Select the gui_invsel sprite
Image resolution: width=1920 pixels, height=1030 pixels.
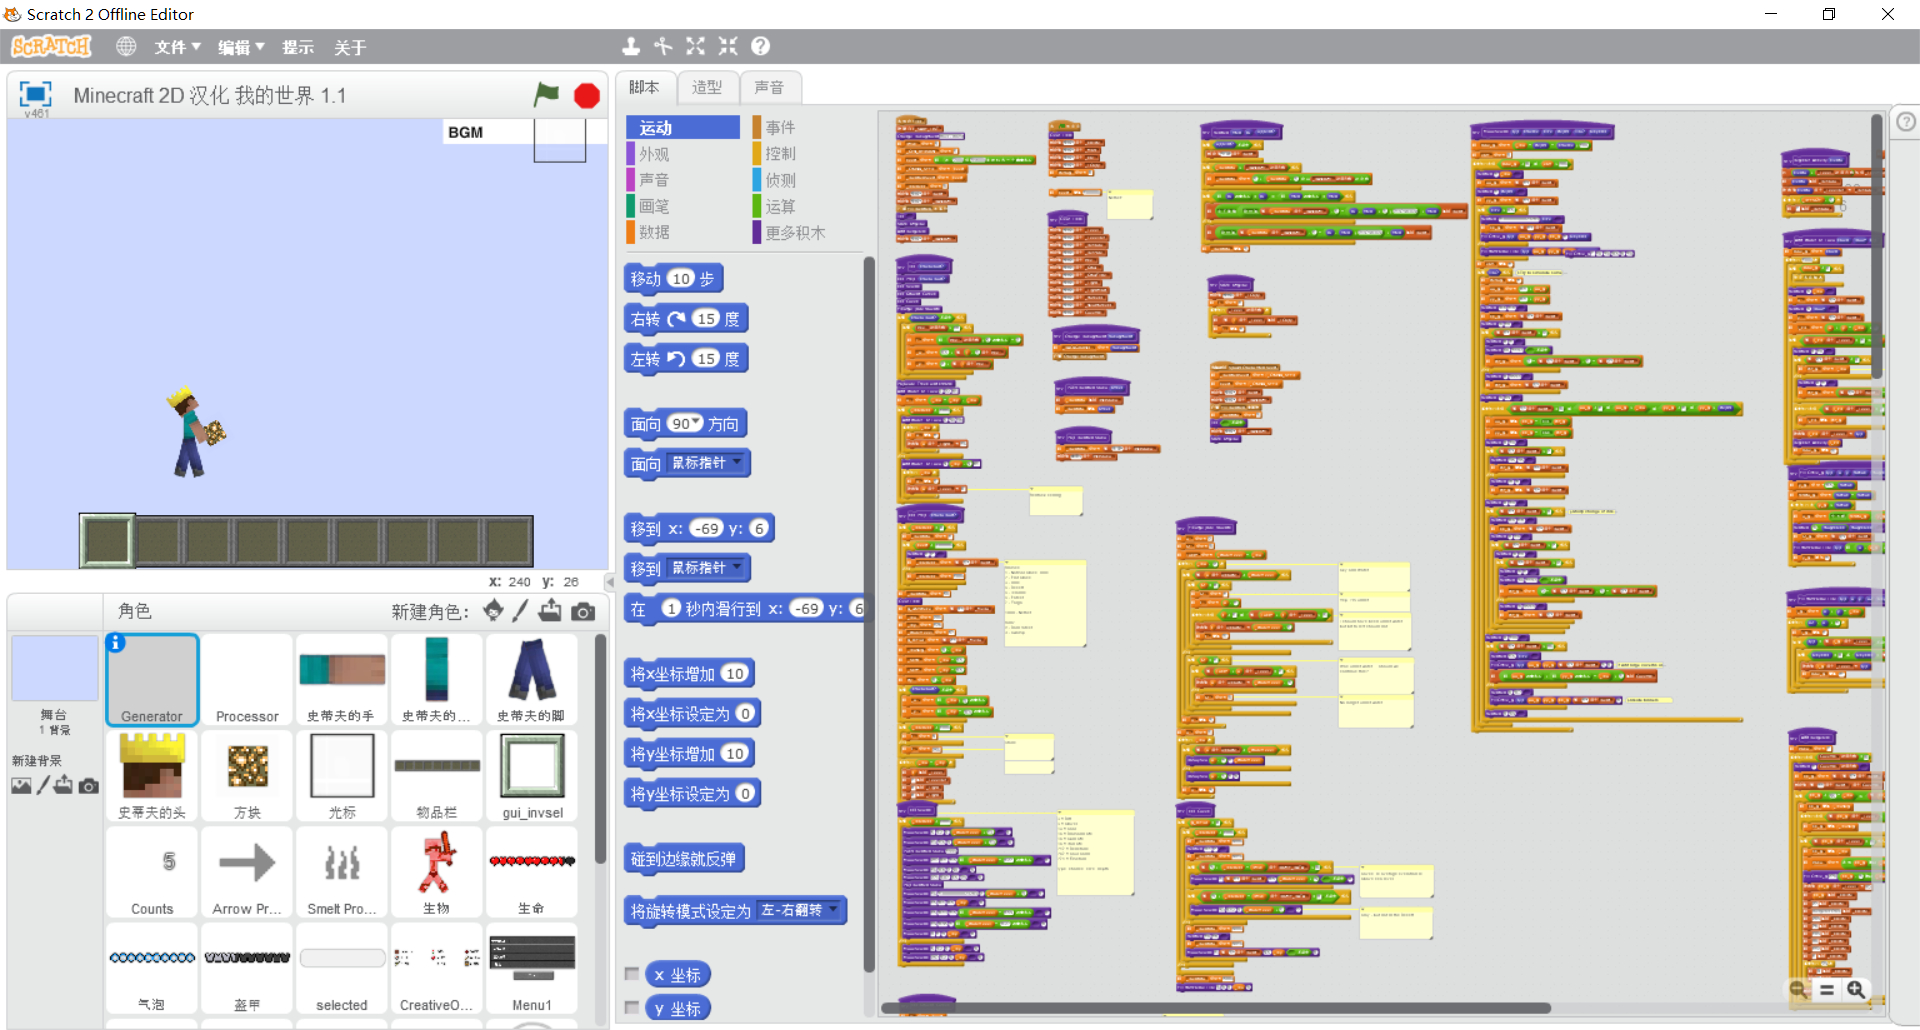[x=532, y=776]
